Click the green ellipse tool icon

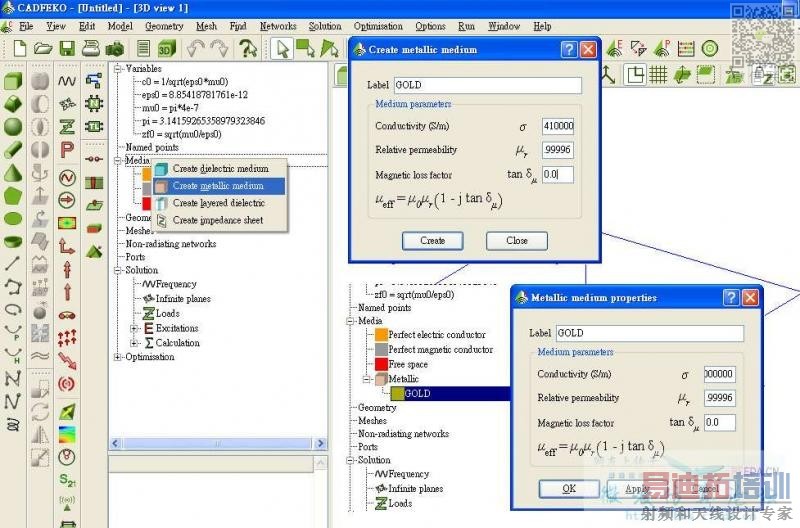(x=13, y=218)
